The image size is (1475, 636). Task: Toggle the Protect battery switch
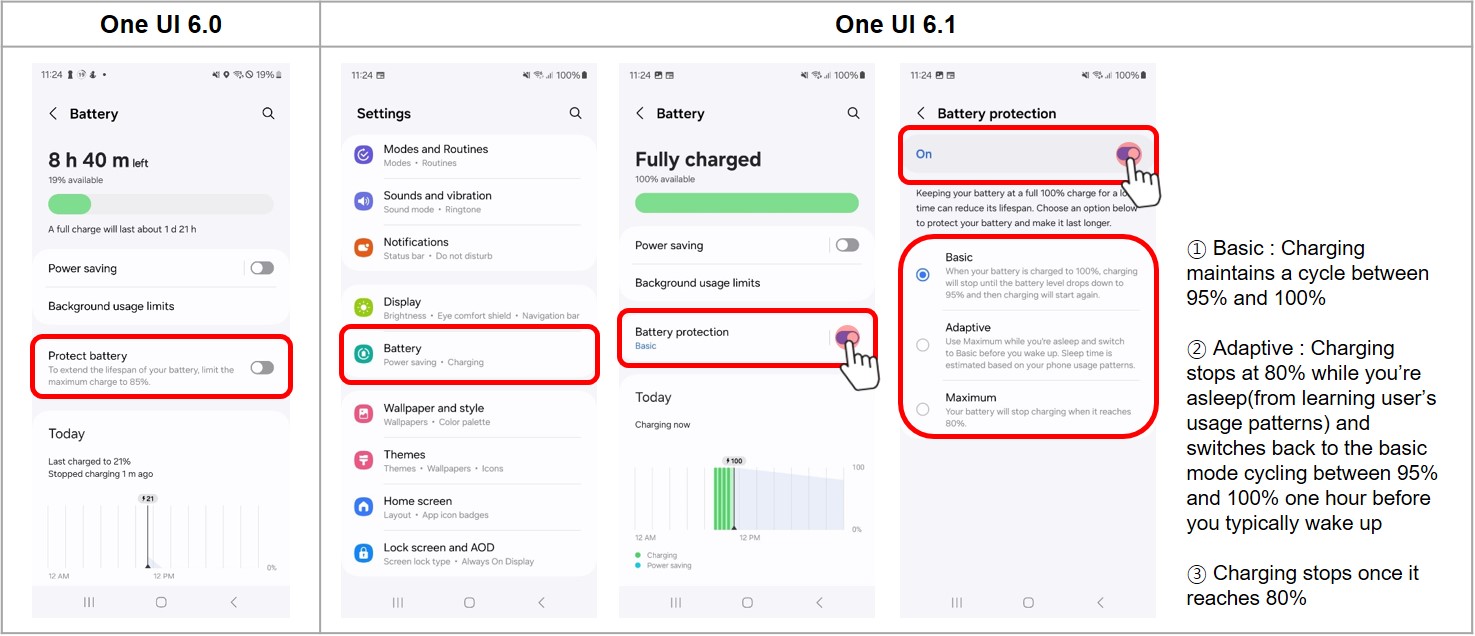click(x=262, y=368)
